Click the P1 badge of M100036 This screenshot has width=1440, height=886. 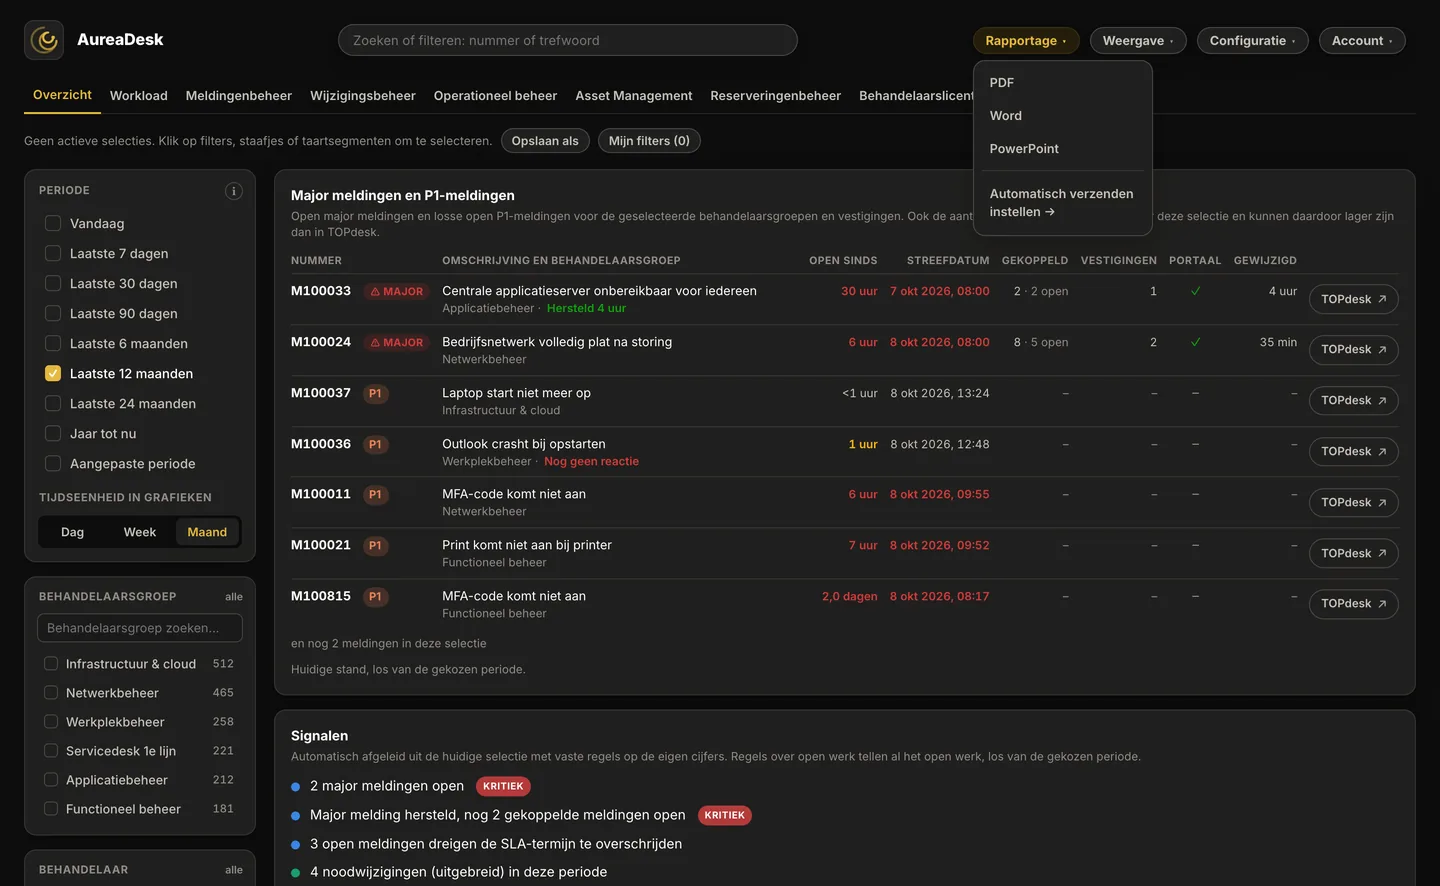(375, 445)
